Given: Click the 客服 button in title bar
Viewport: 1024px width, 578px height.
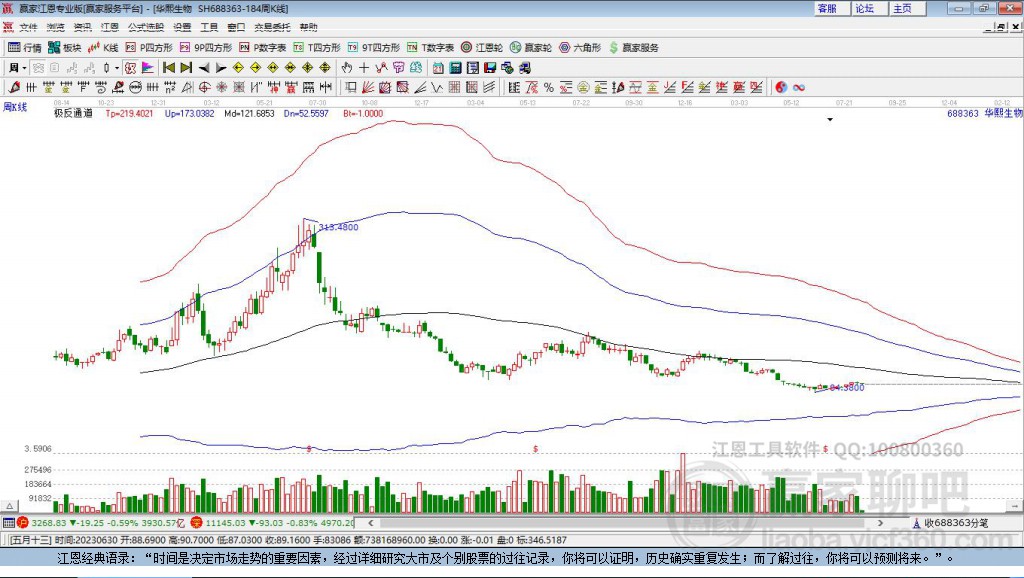Looking at the screenshot, I should (831, 8).
